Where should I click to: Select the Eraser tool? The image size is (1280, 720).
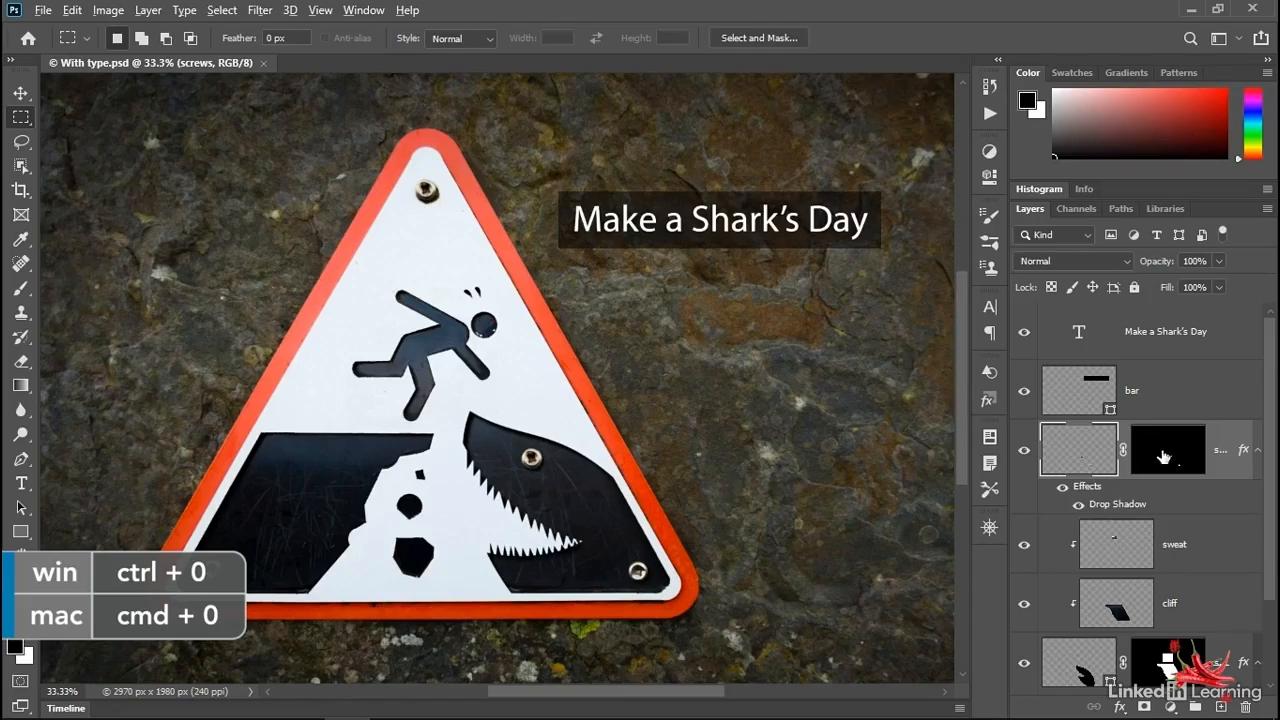(21, 361)
